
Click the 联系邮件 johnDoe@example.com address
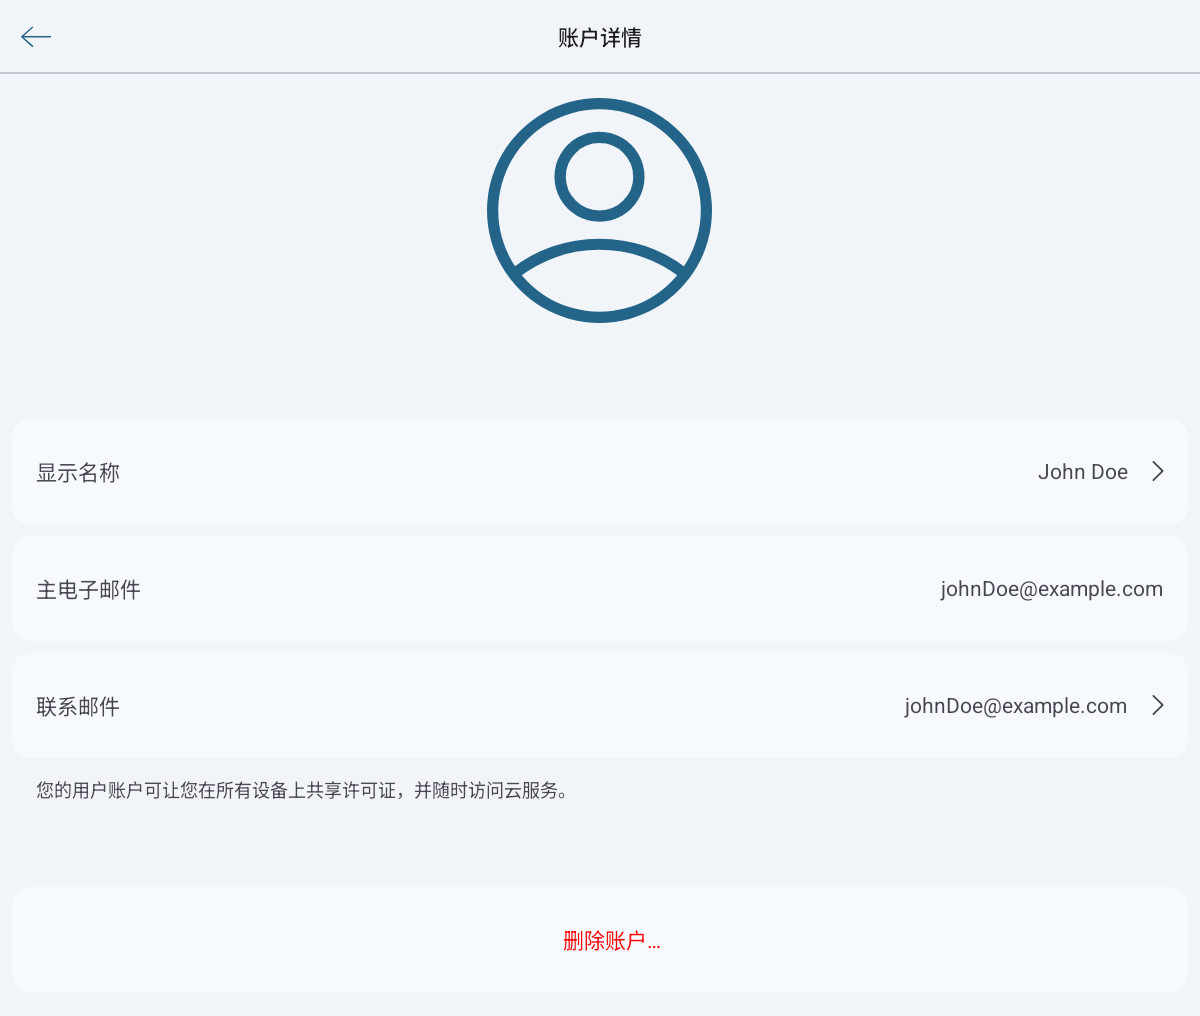[x=1015, y=706]
